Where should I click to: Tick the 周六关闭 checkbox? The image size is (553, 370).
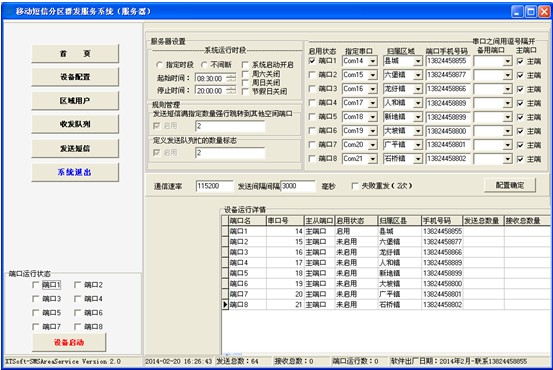(x=245, y=74)
